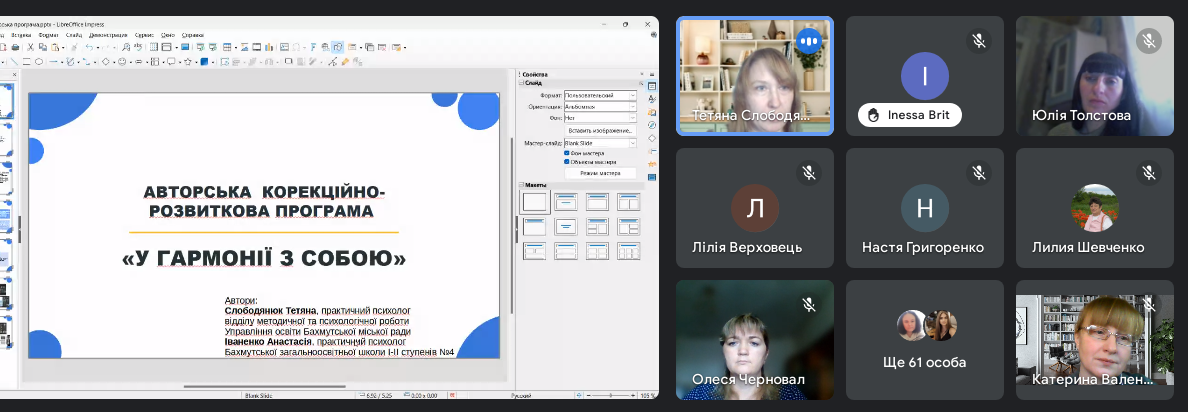The width and height of the screenshot is (1188, 412).
Task: Open the paste options dropdown arrow
Action: (63, 47)
